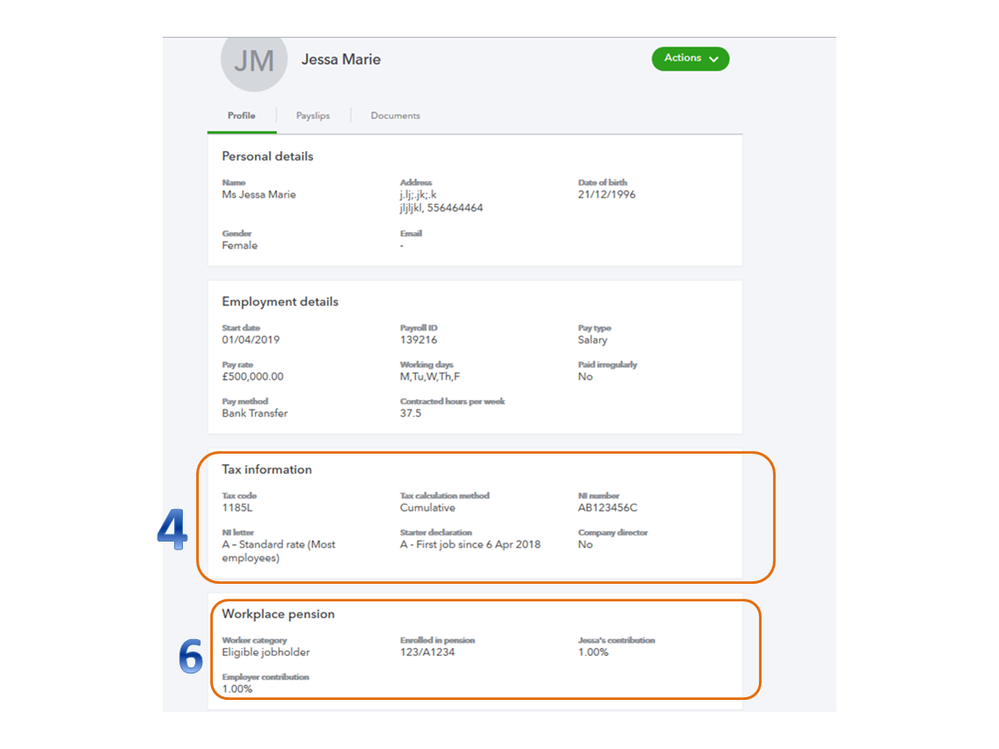Click the Jessa Marie name heading
The width and height of the screenshot is (999, 749).
(341, 60)
